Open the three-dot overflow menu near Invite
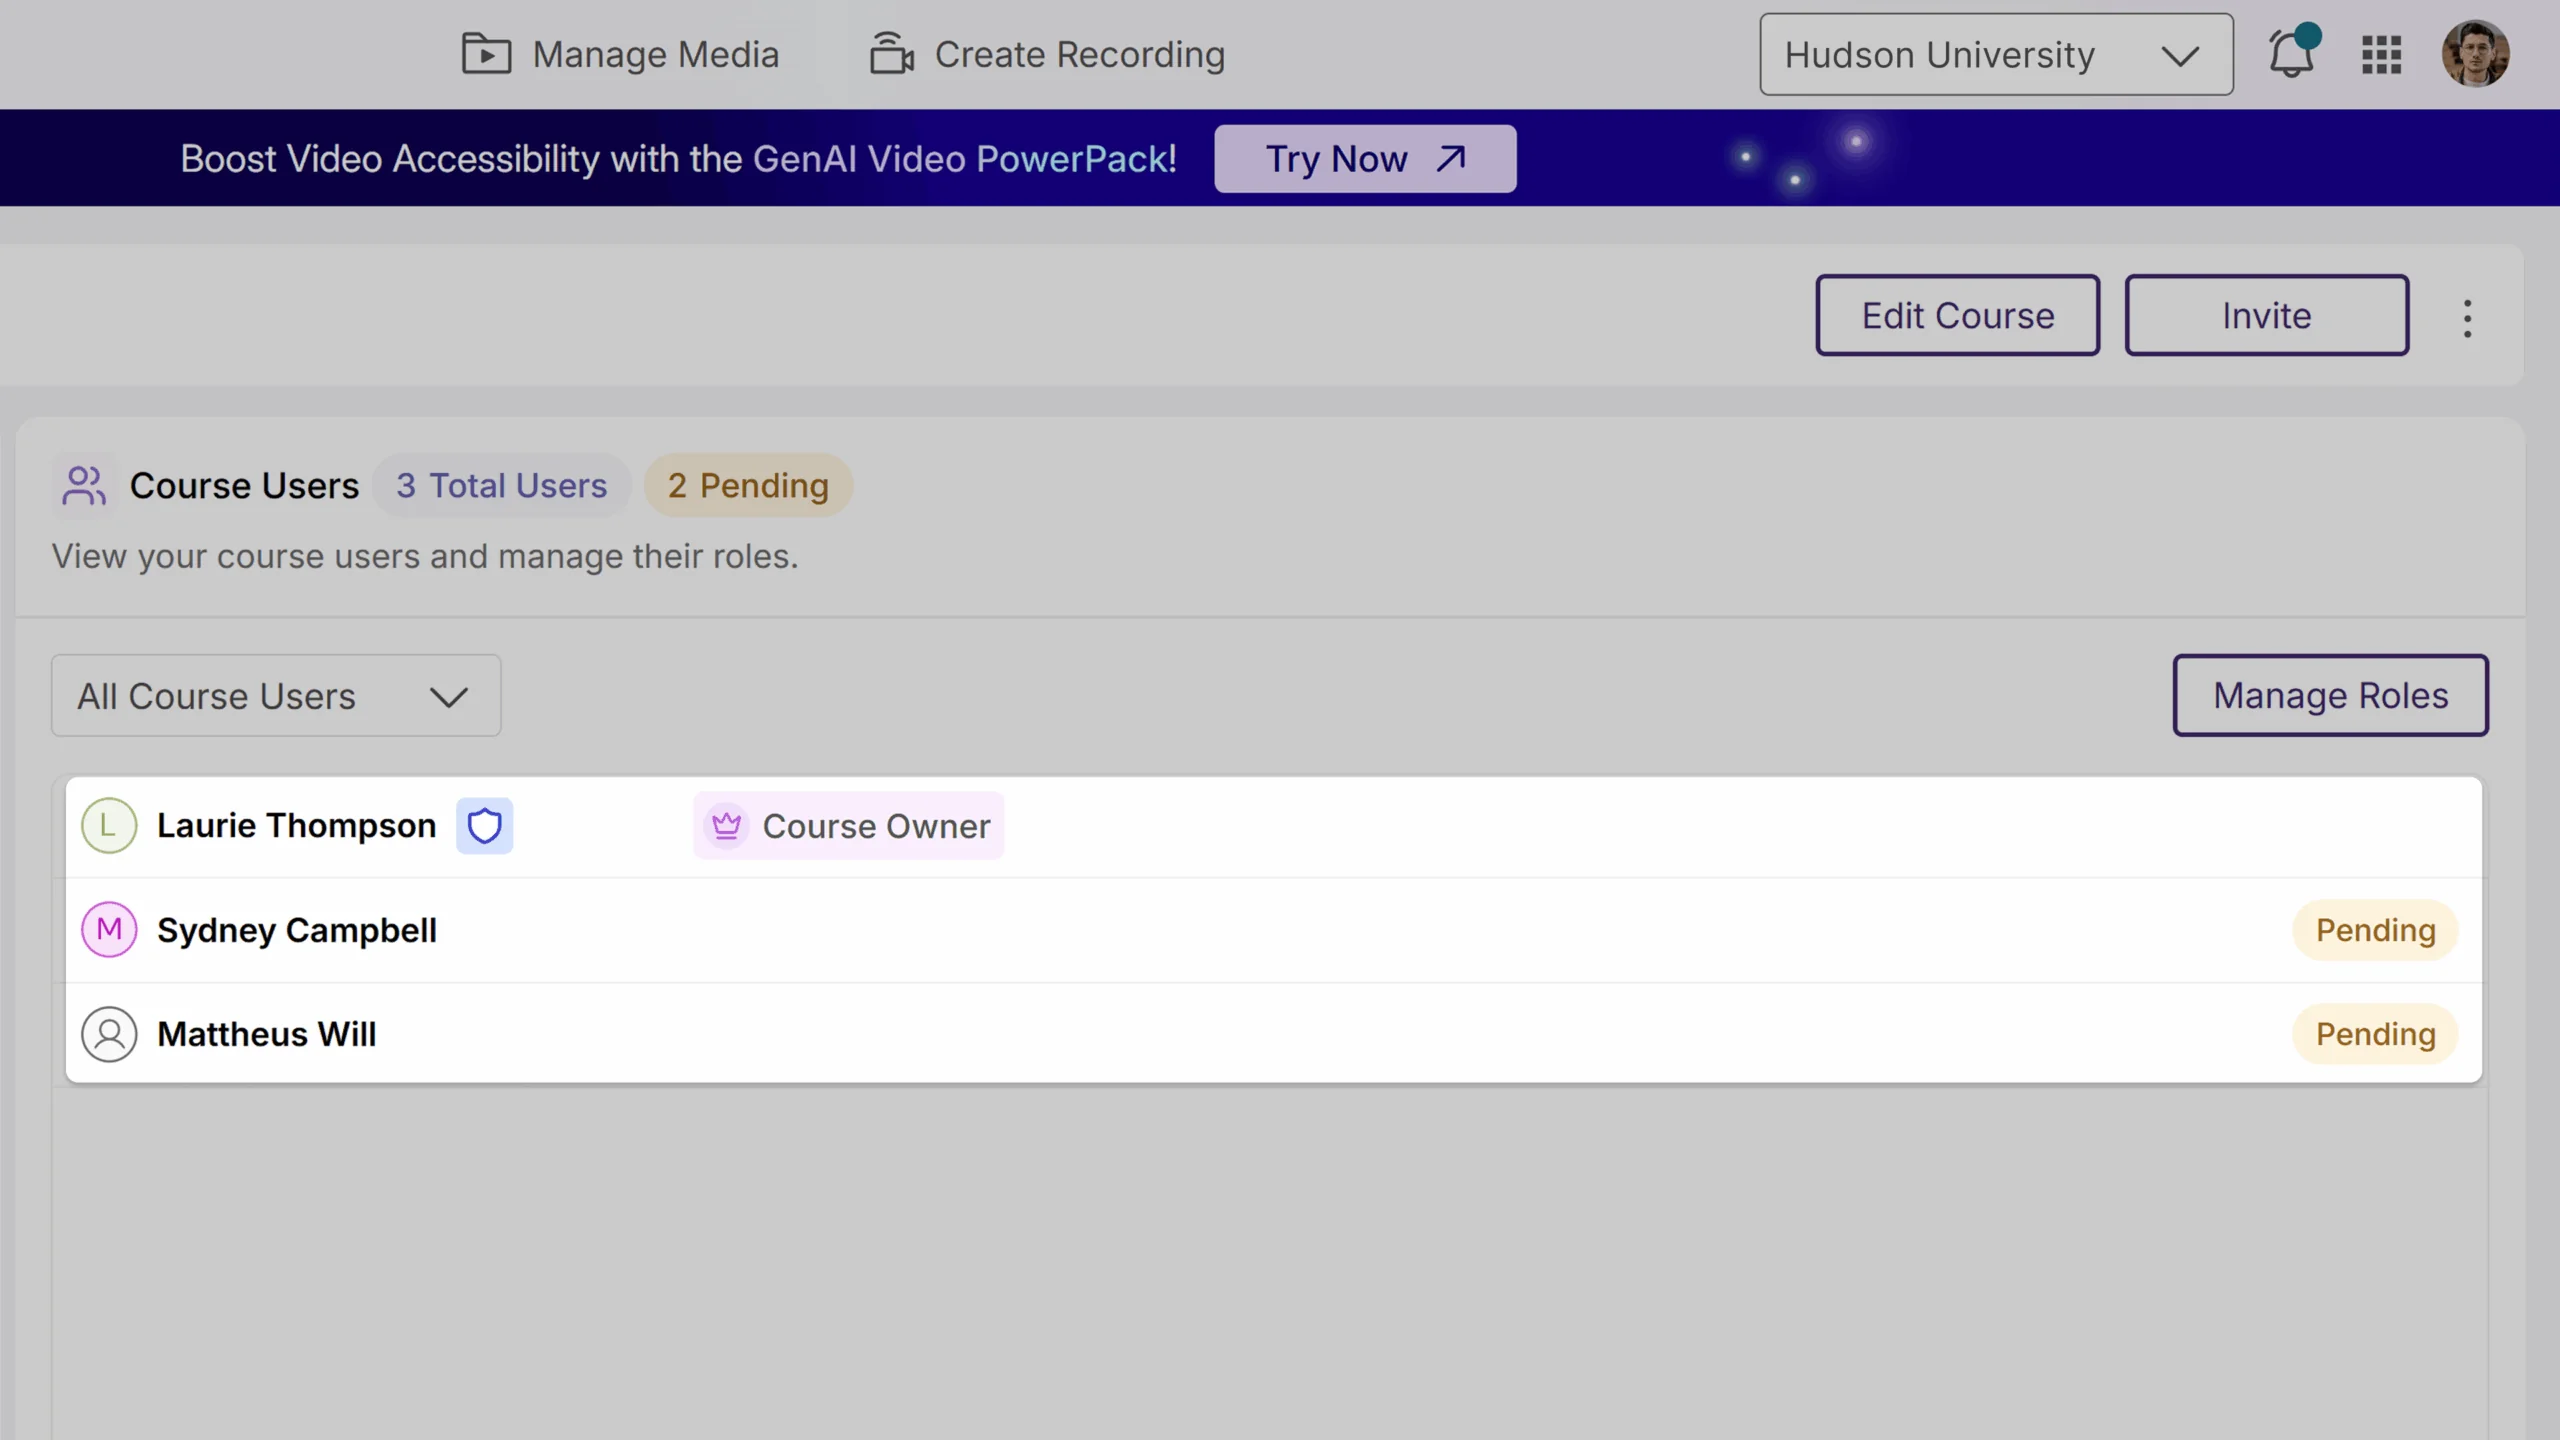2560x1440 pixels. point(2467,316)
